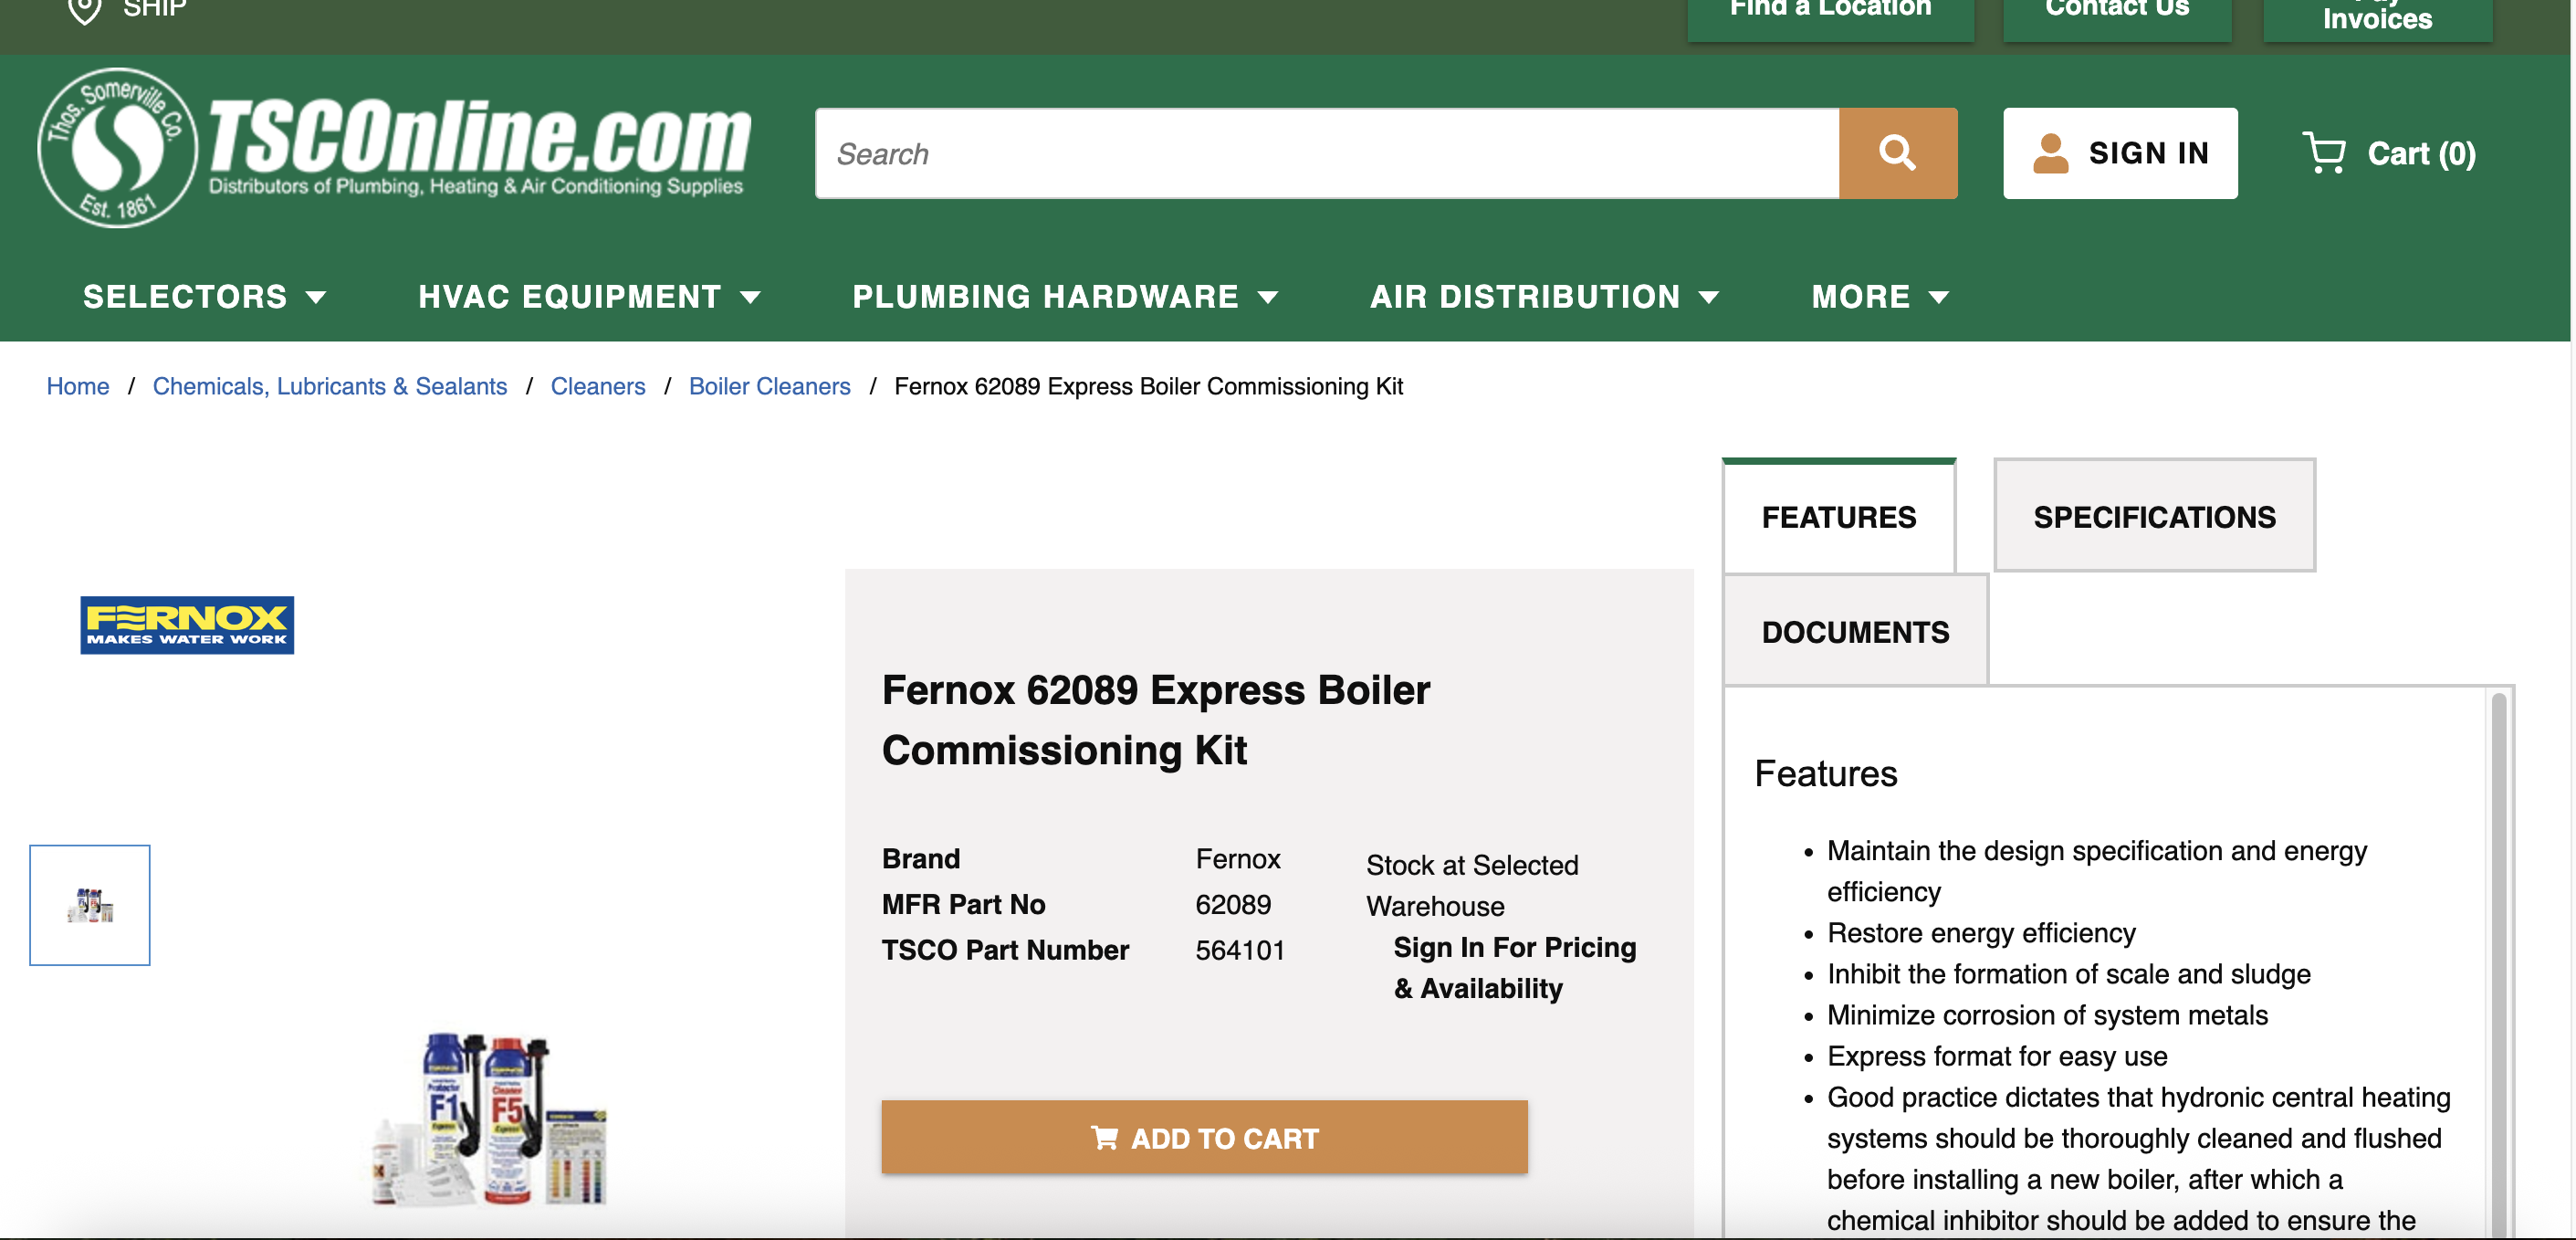Click the Fernox brand logo

click(187, 625)
